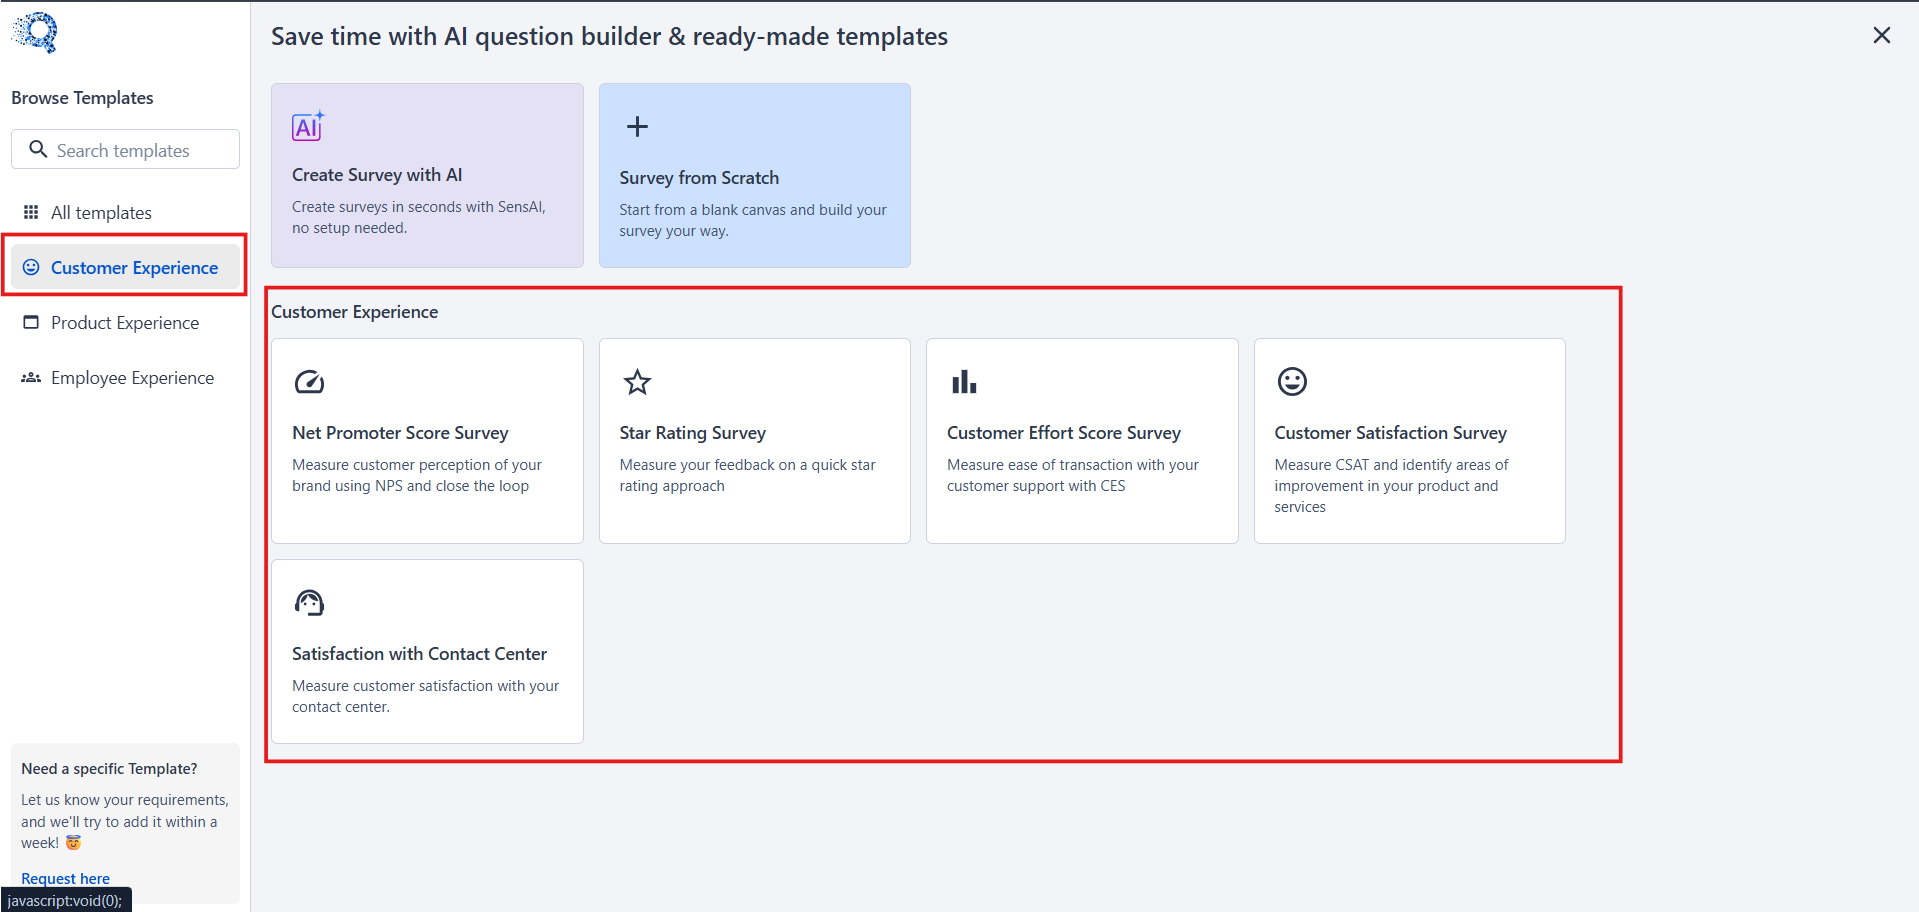Click the speedometer icon on the NPS card

(x=309, y=382)
